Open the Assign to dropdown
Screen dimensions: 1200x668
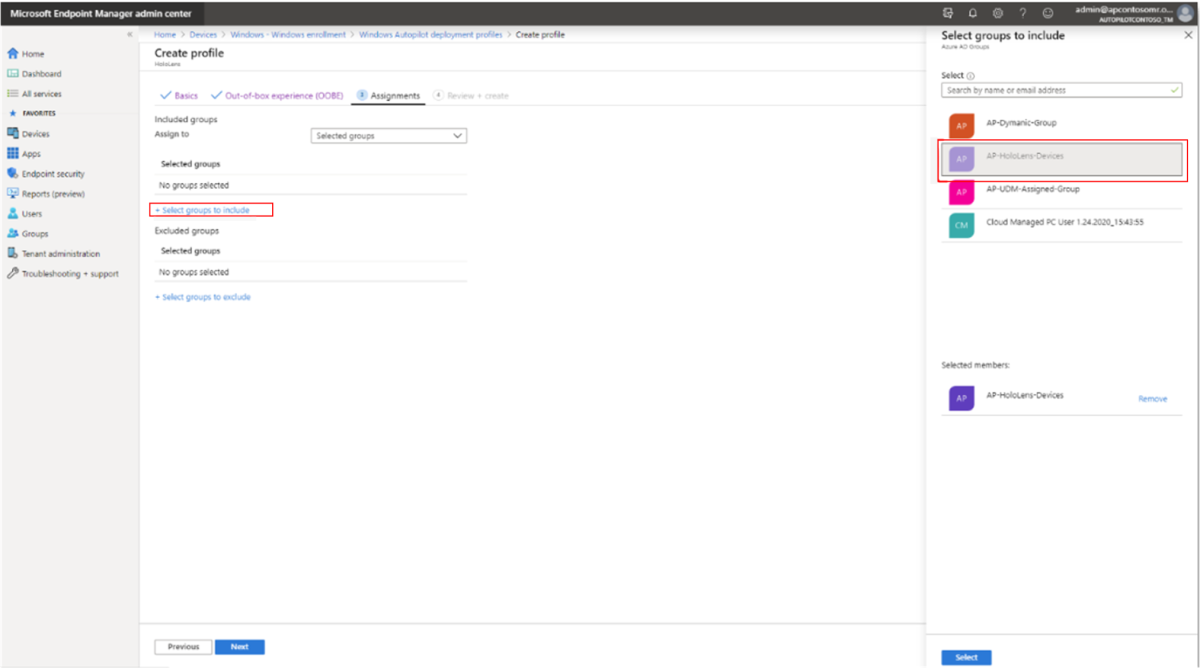pyautogui.click(x=388, y=135)
